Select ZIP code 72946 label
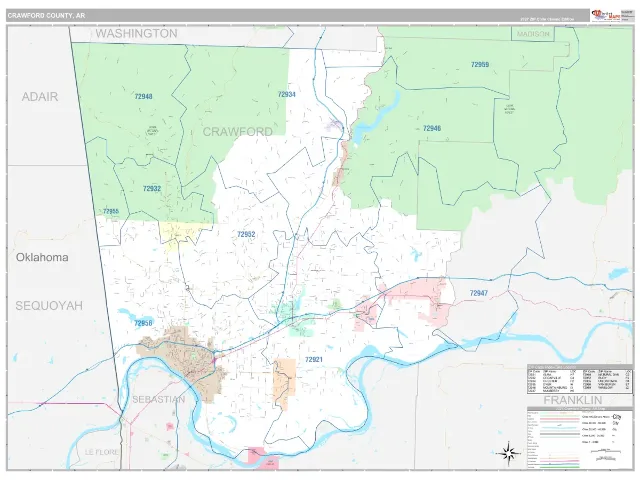The image size is (640, 480). point(431,129)
